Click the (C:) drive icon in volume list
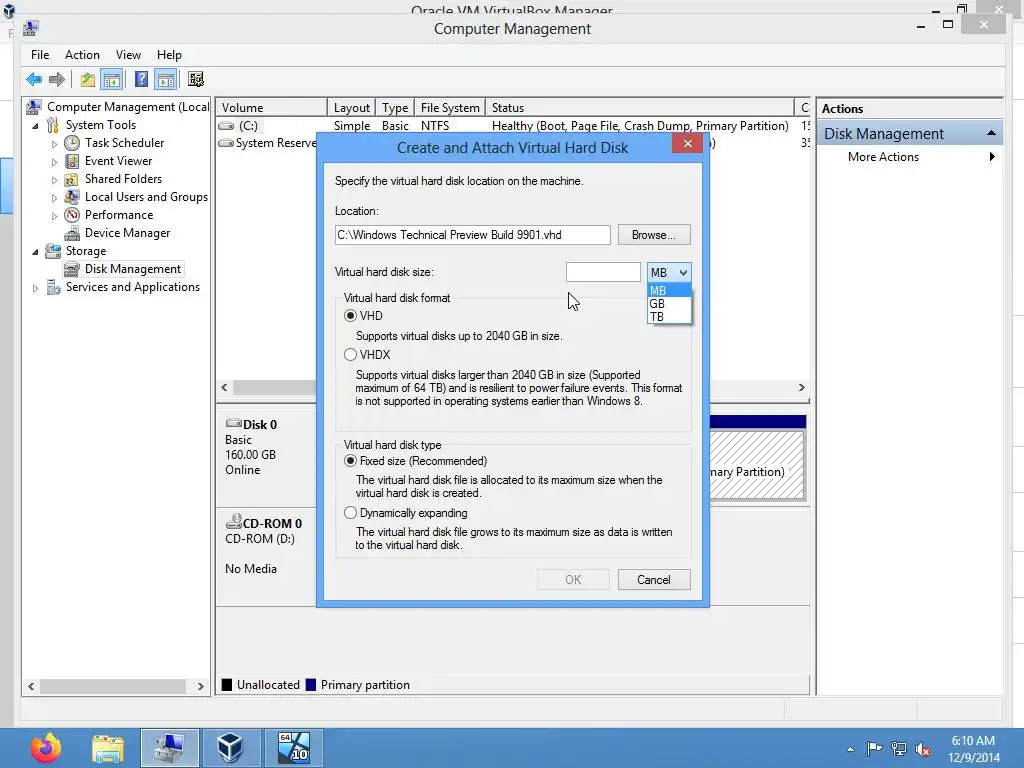Screen dimensions: 1024x768 coord(227,125)
